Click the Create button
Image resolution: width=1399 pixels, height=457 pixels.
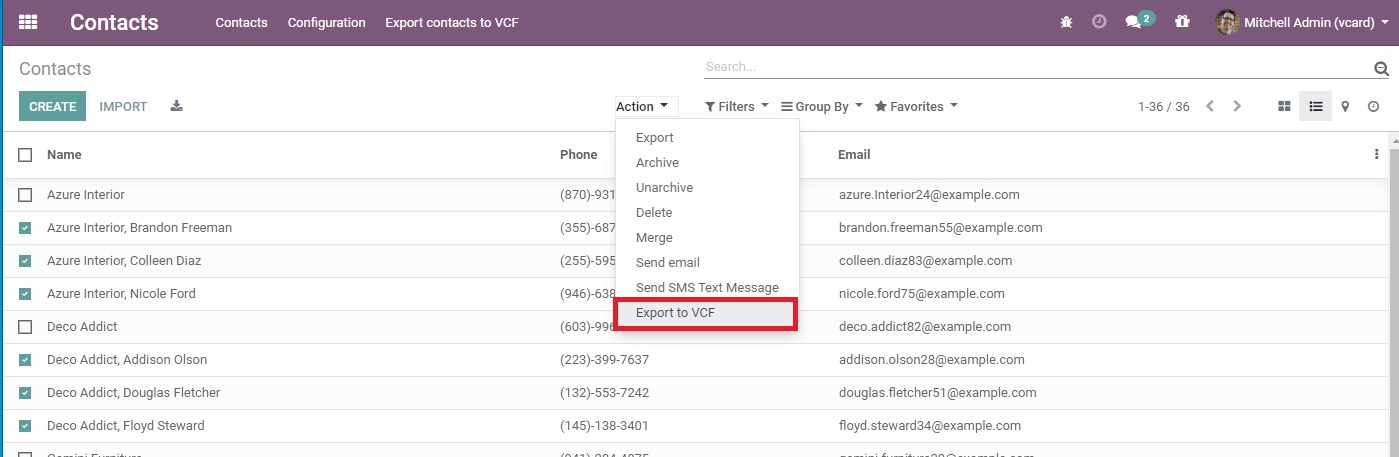click(52, 106)
